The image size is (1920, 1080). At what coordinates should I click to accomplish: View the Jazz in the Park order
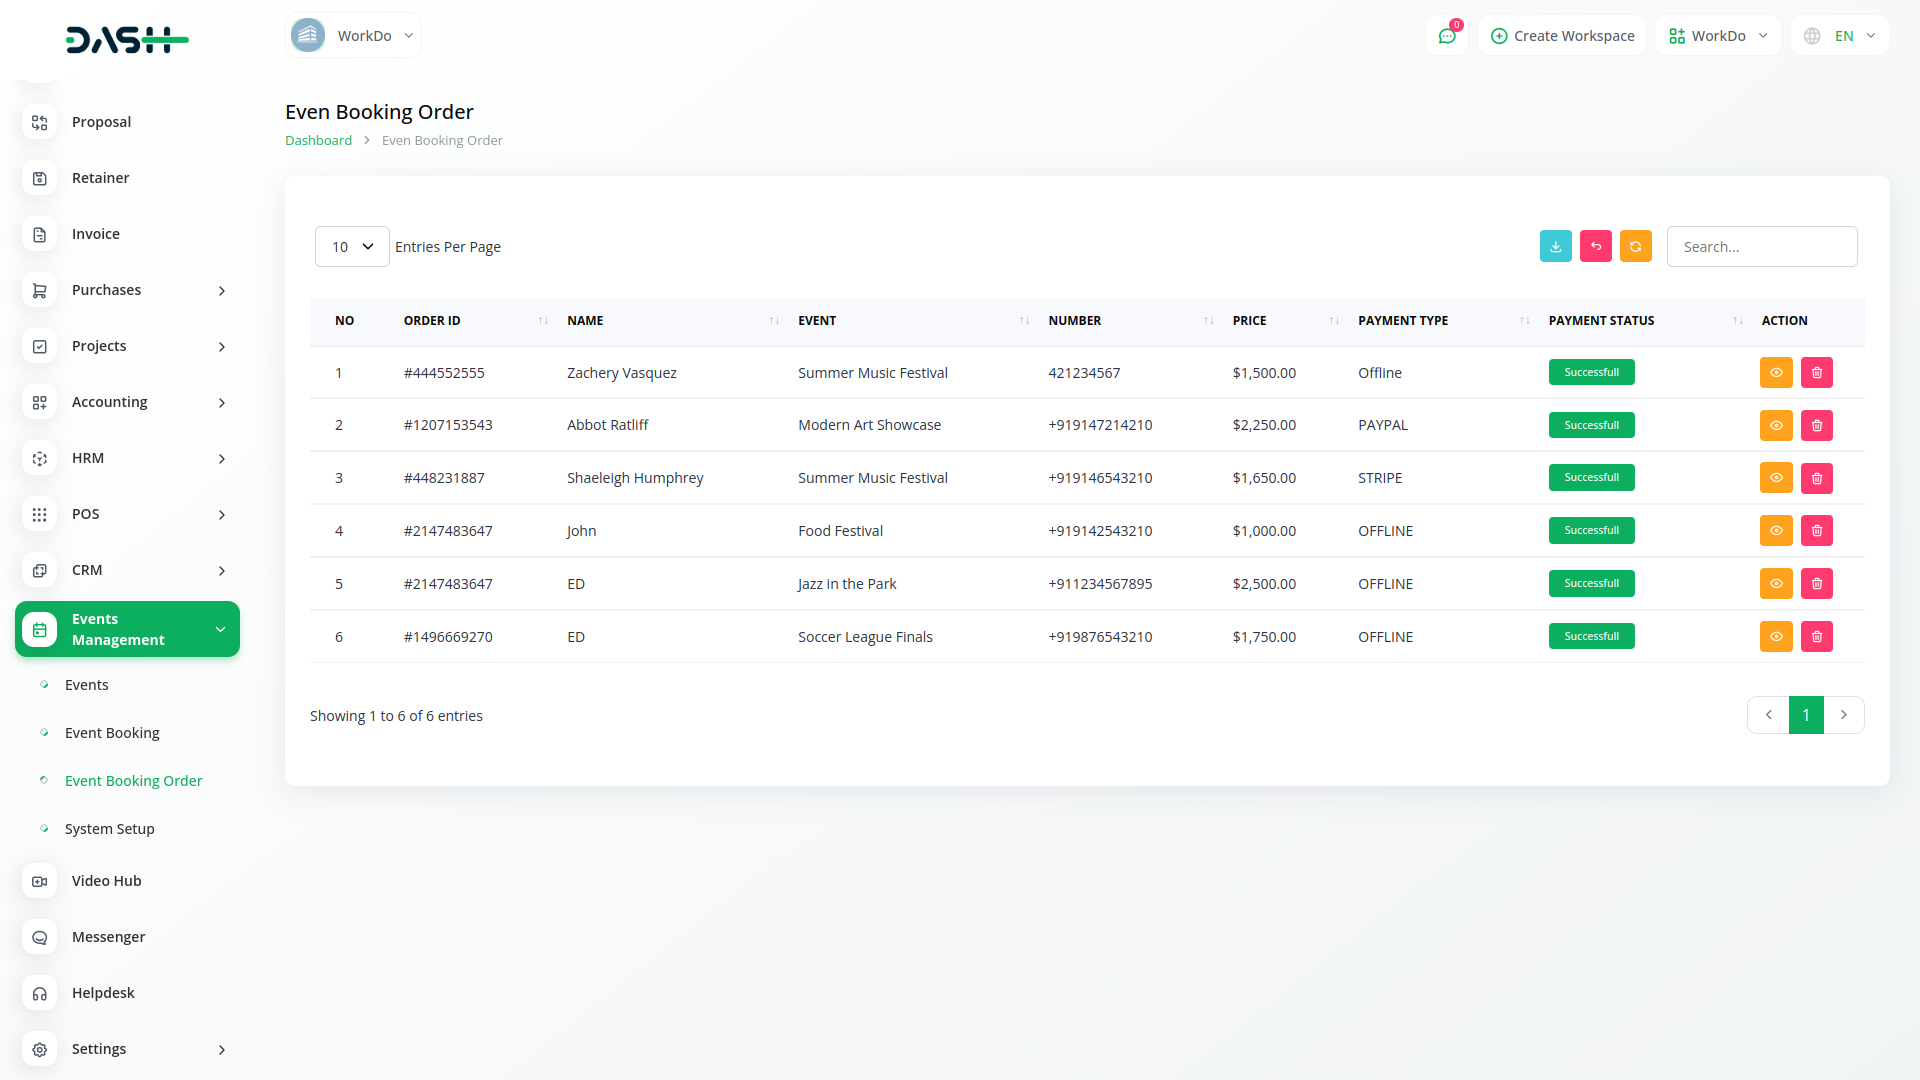(x=1775, y=584)
